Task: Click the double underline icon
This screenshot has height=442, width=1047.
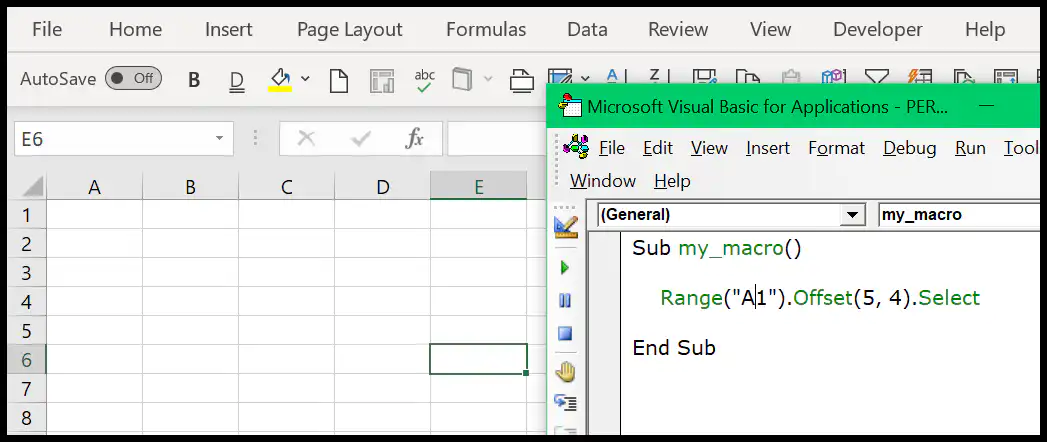Action: 236,81
